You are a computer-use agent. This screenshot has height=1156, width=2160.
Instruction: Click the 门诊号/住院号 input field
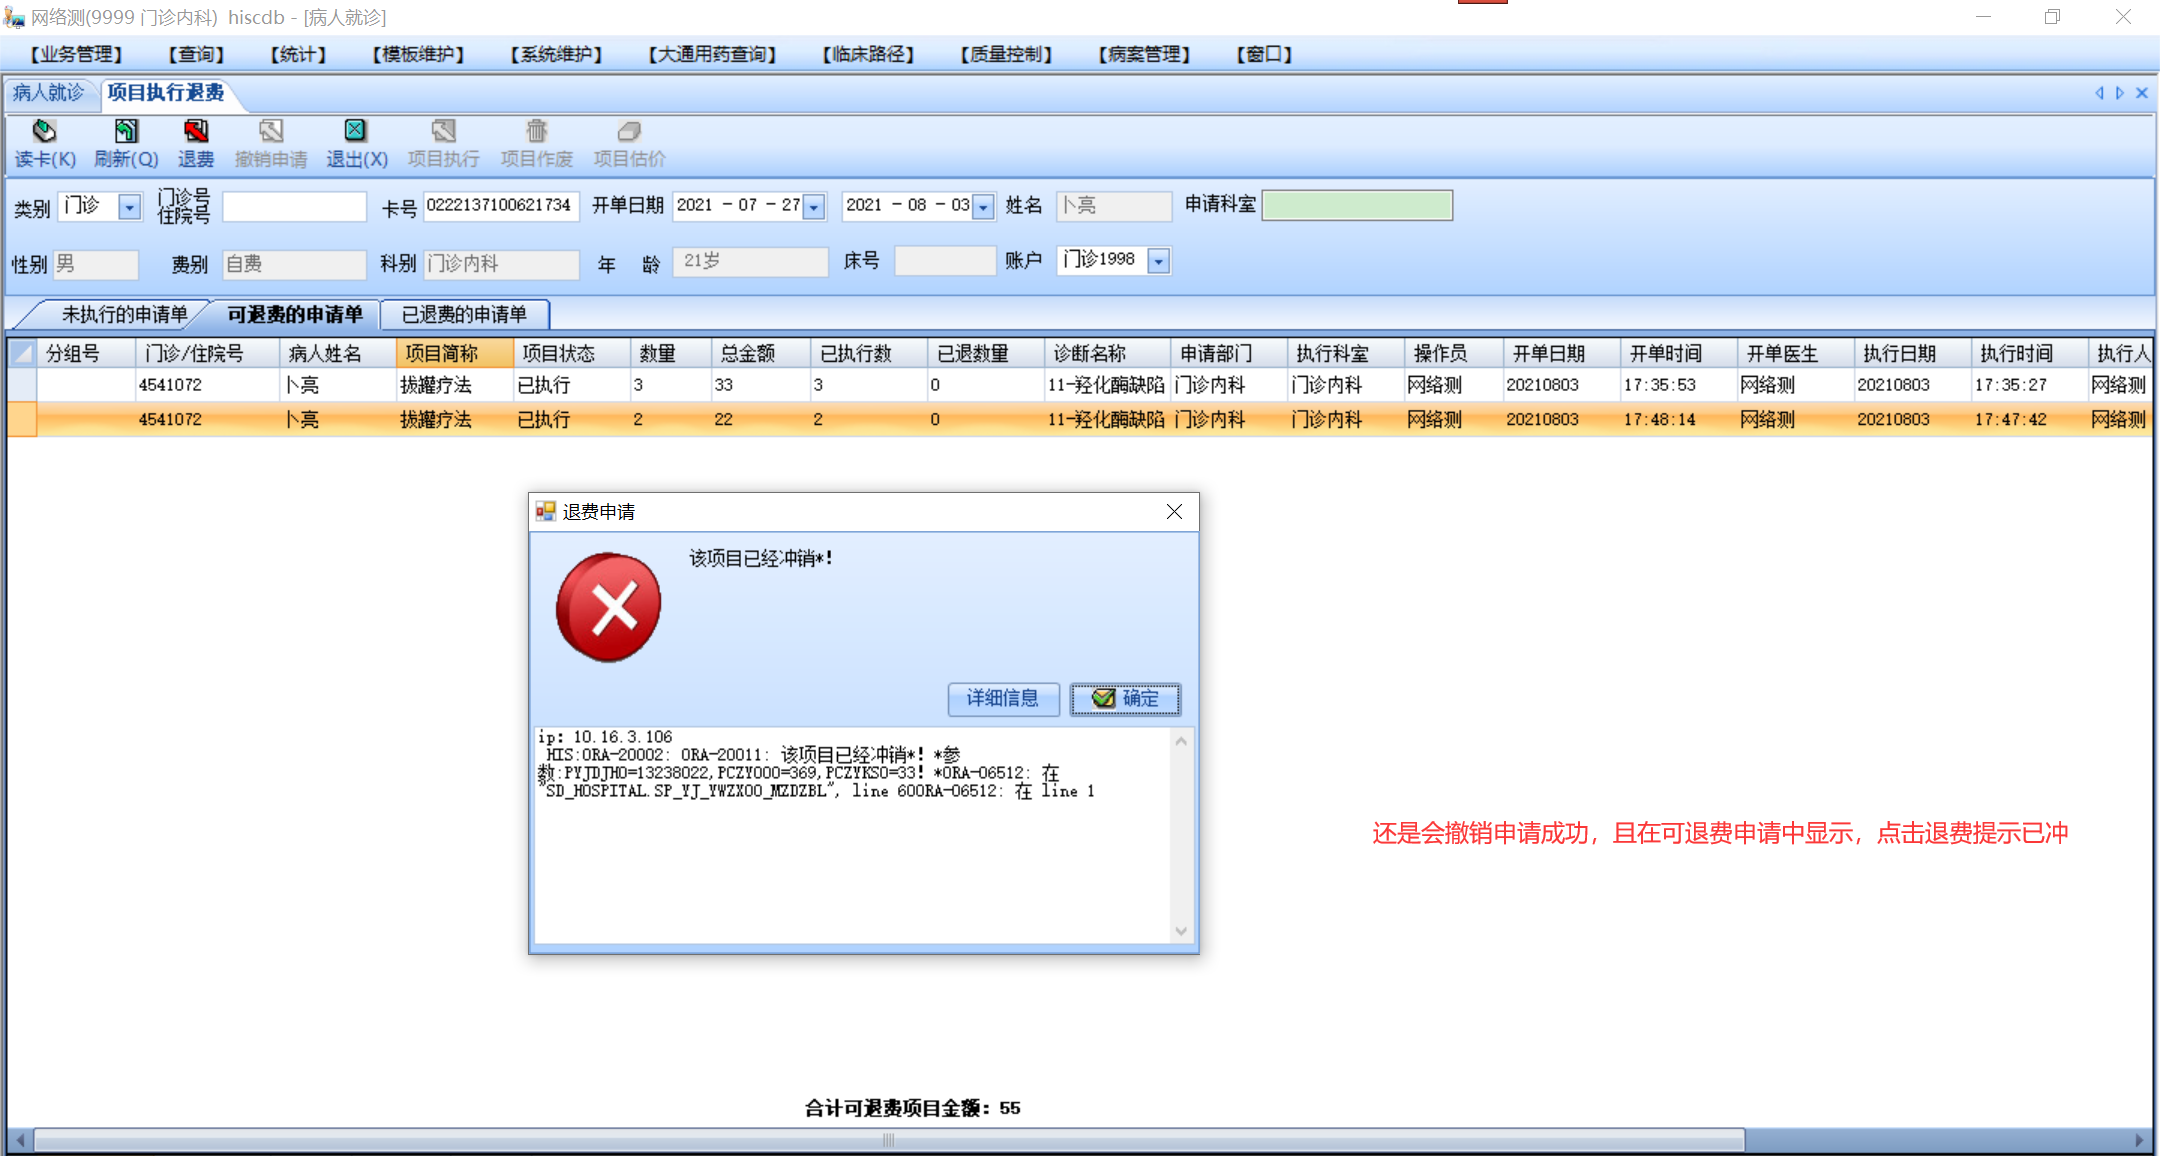pyautogui.click(x=294, y=207)
